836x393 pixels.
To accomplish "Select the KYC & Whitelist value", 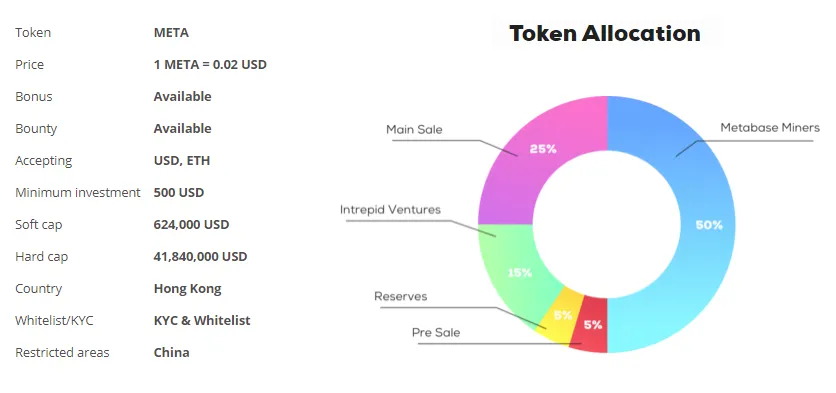I will [x=202, y=320].
